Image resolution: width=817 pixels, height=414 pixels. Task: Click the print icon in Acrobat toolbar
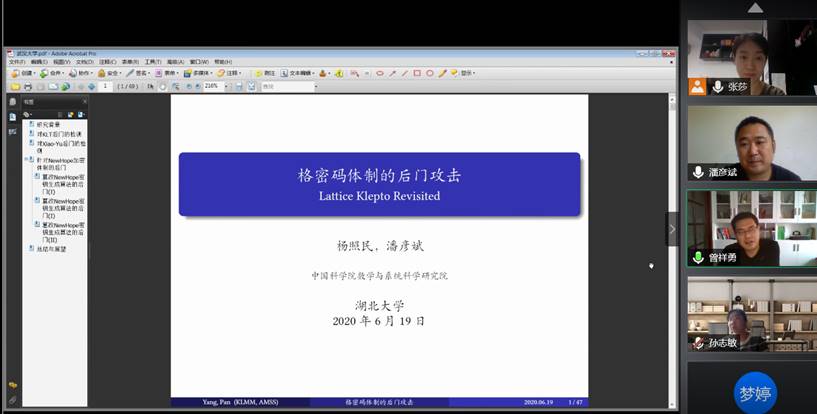[x=29, y=86]
